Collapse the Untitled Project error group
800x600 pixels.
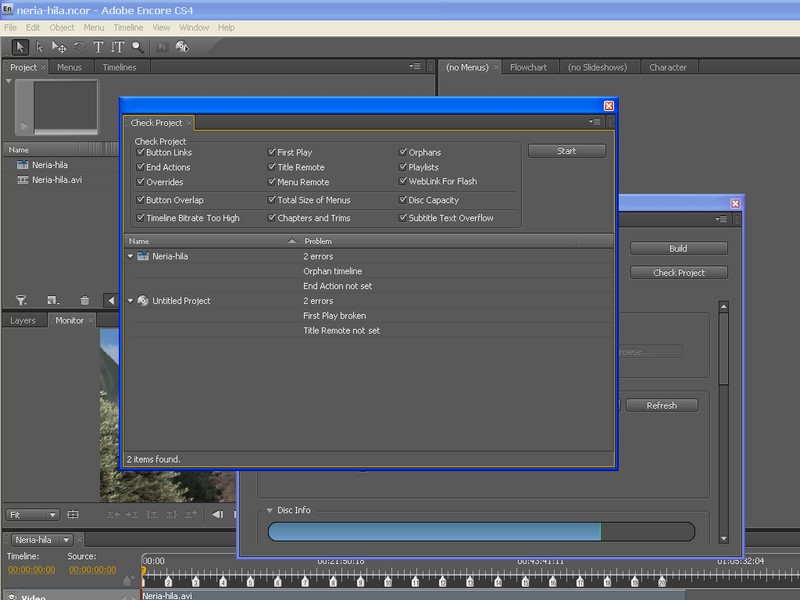(x=131, y=301)
